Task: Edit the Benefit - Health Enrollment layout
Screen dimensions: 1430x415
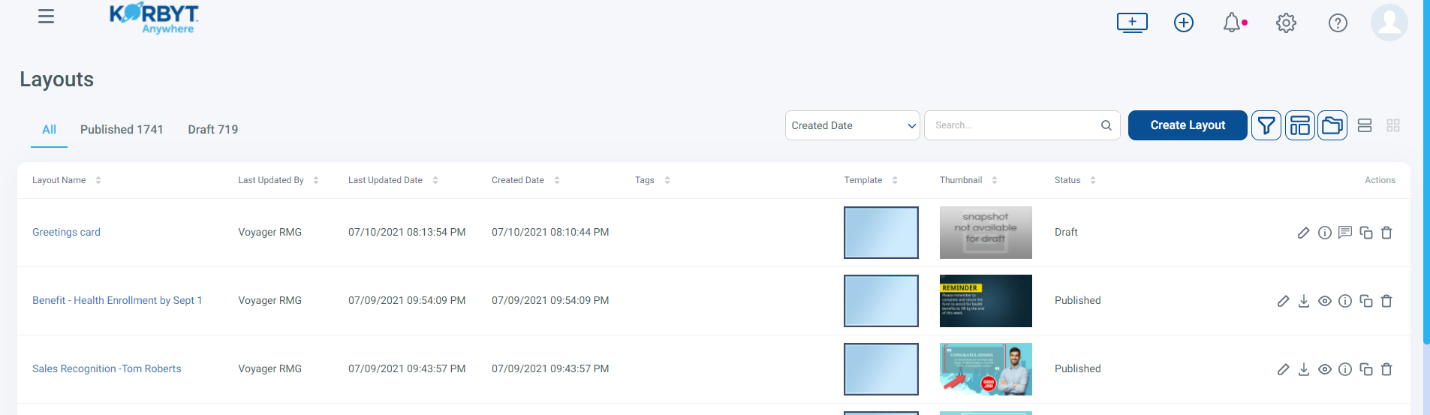Action: pyautogui.click(x=1283, y=300)
